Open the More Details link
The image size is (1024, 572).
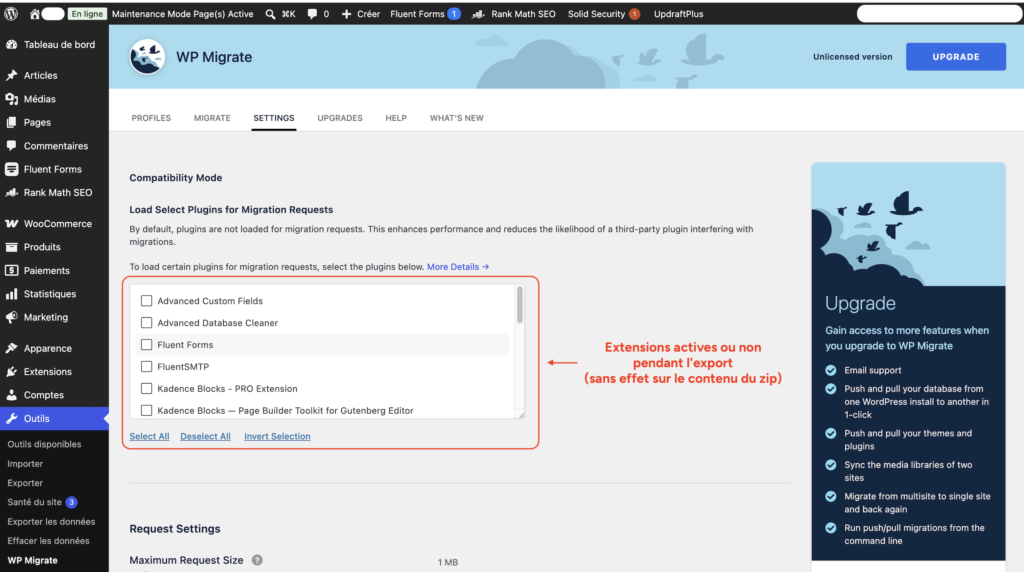(x=458, y=266)
